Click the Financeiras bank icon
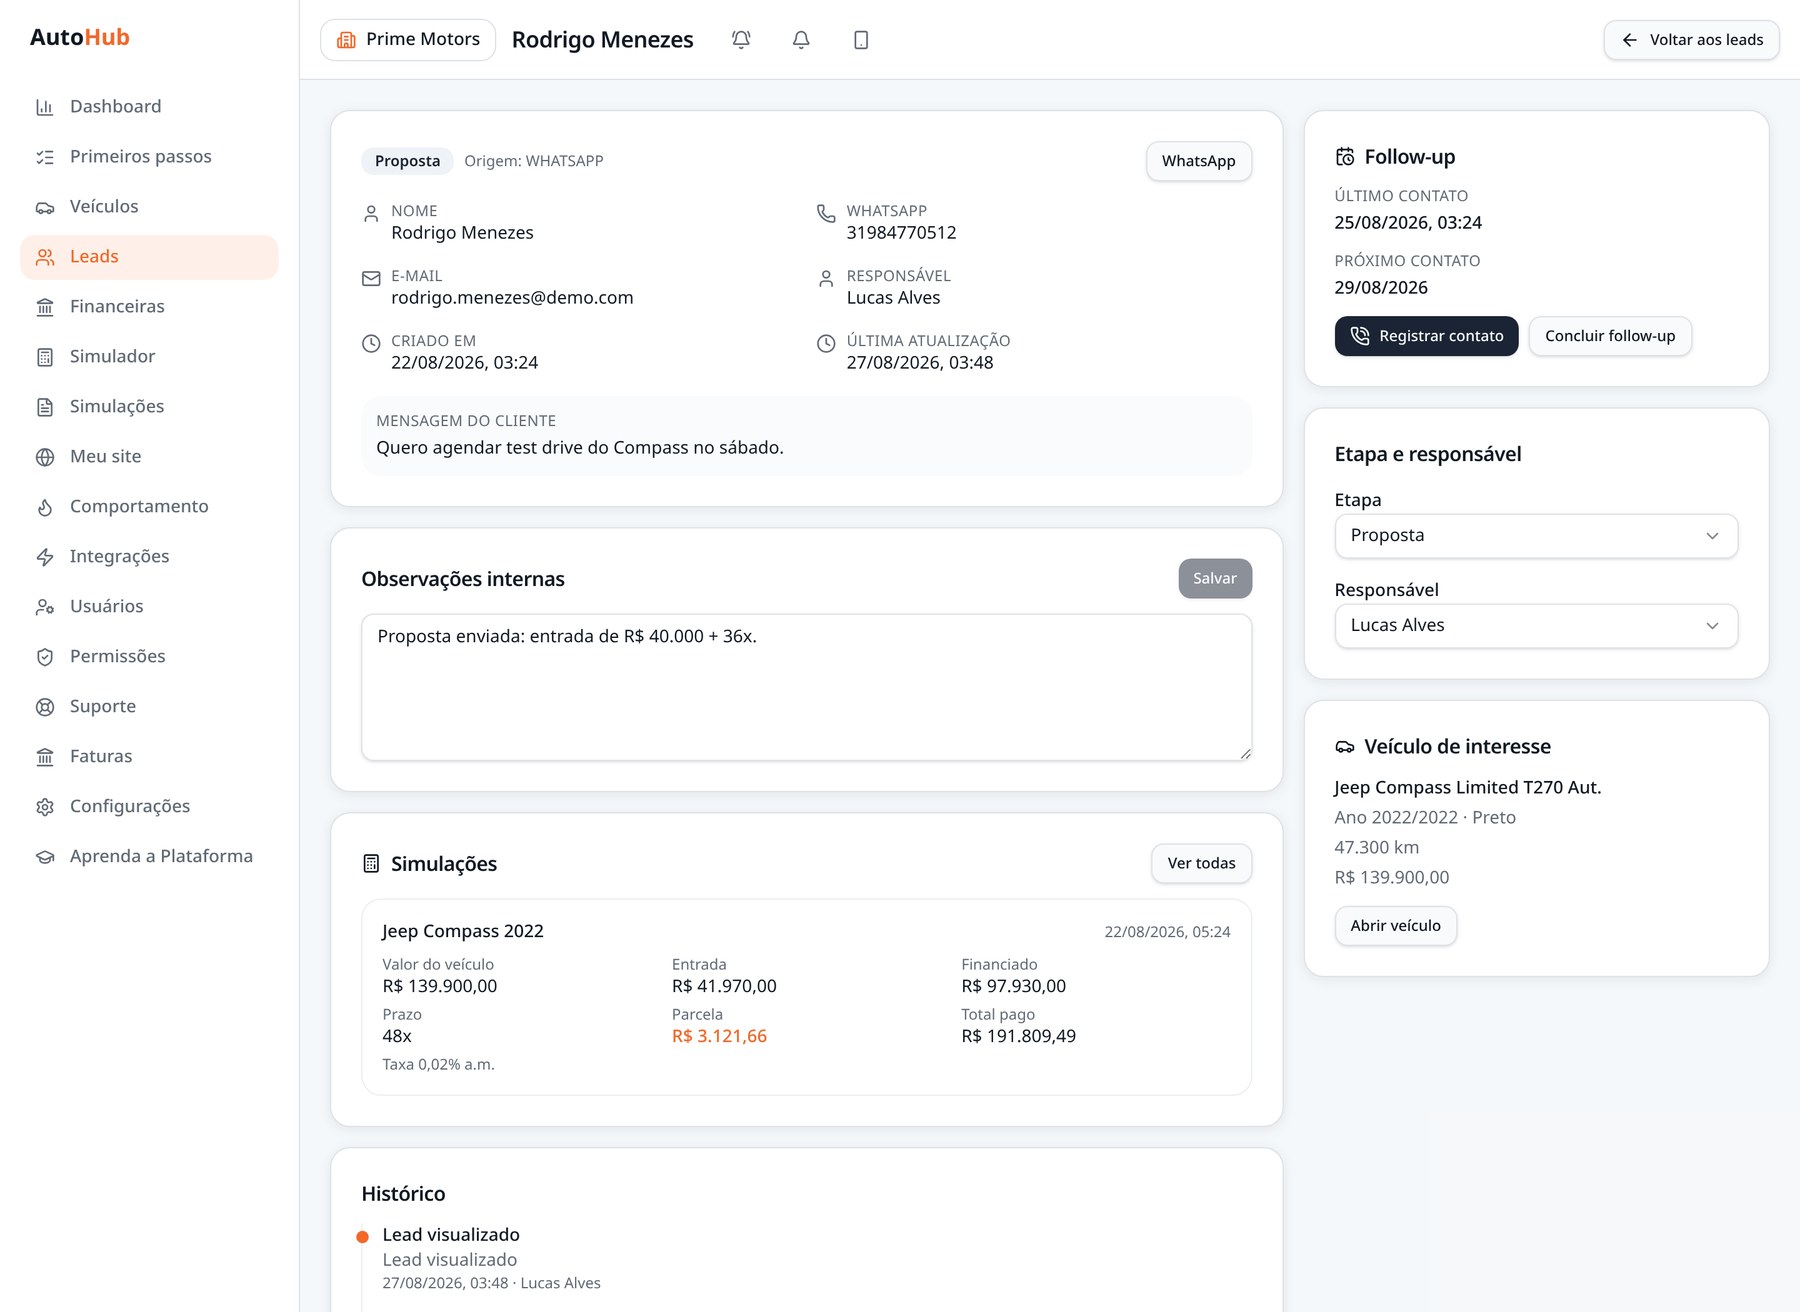Image resolution: width=1800 pixels, height=1312 pixels. 45,307
